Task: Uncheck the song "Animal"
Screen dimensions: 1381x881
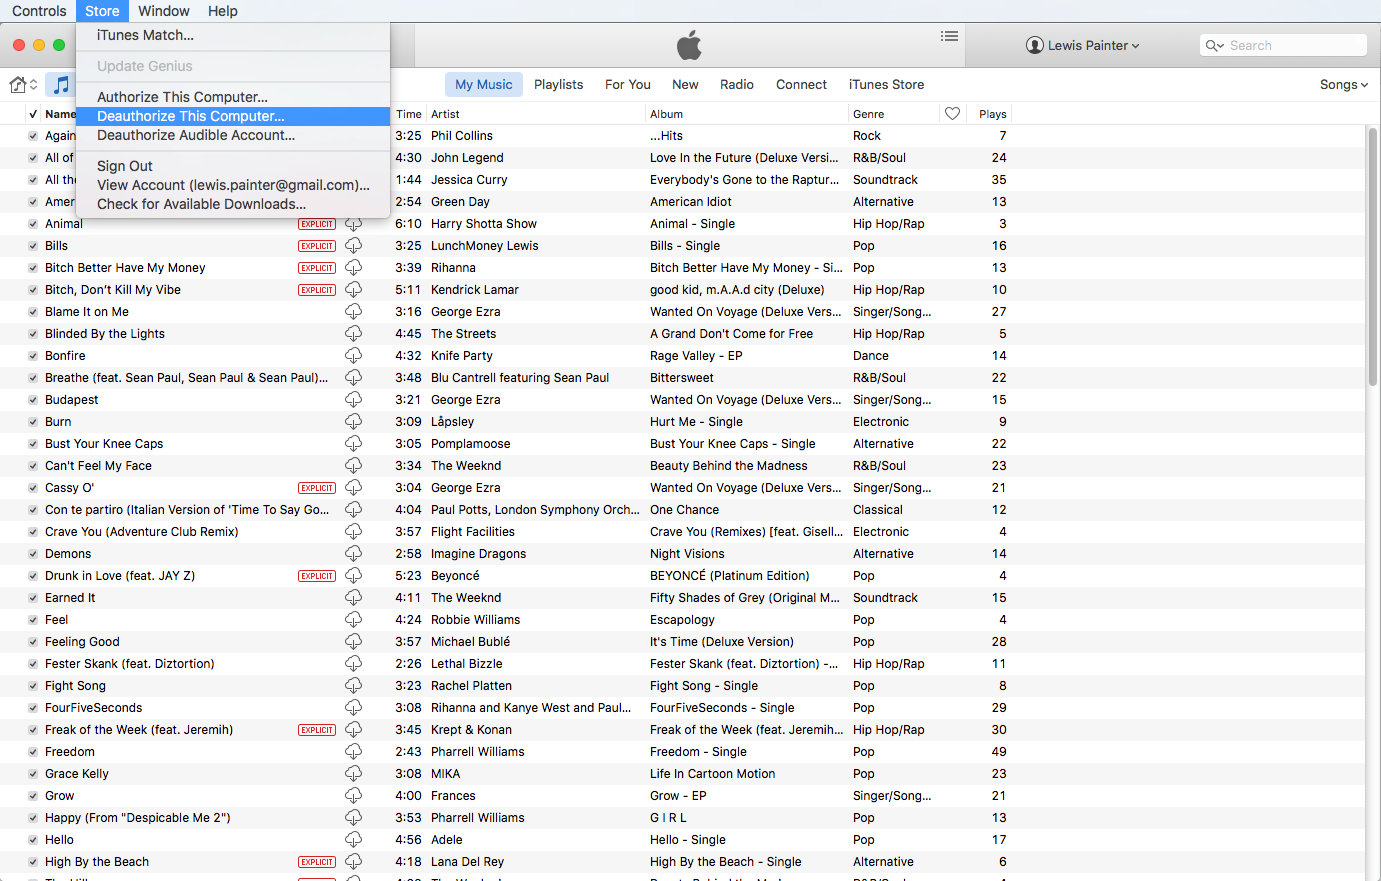Action: 32,223
